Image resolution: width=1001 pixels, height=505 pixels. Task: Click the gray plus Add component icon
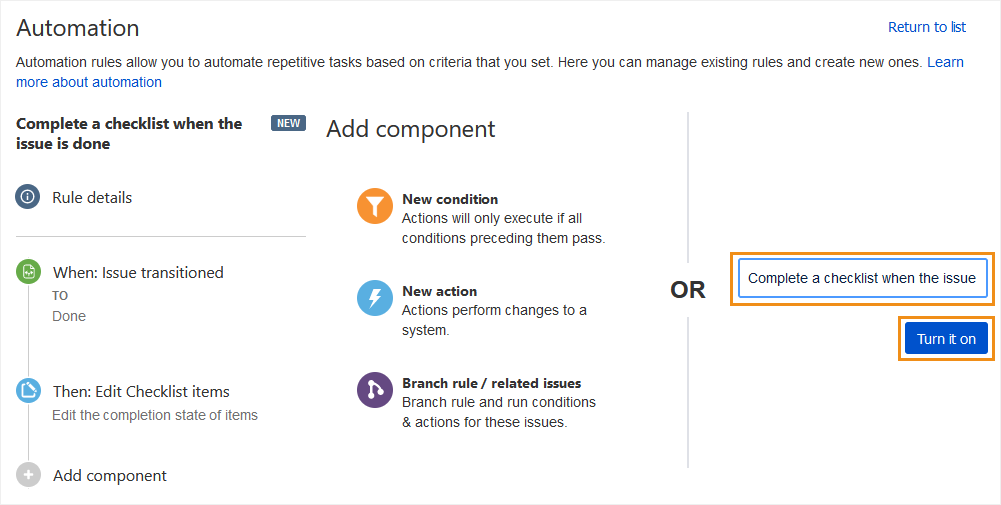pyautogui.click(x=29, y=475)
